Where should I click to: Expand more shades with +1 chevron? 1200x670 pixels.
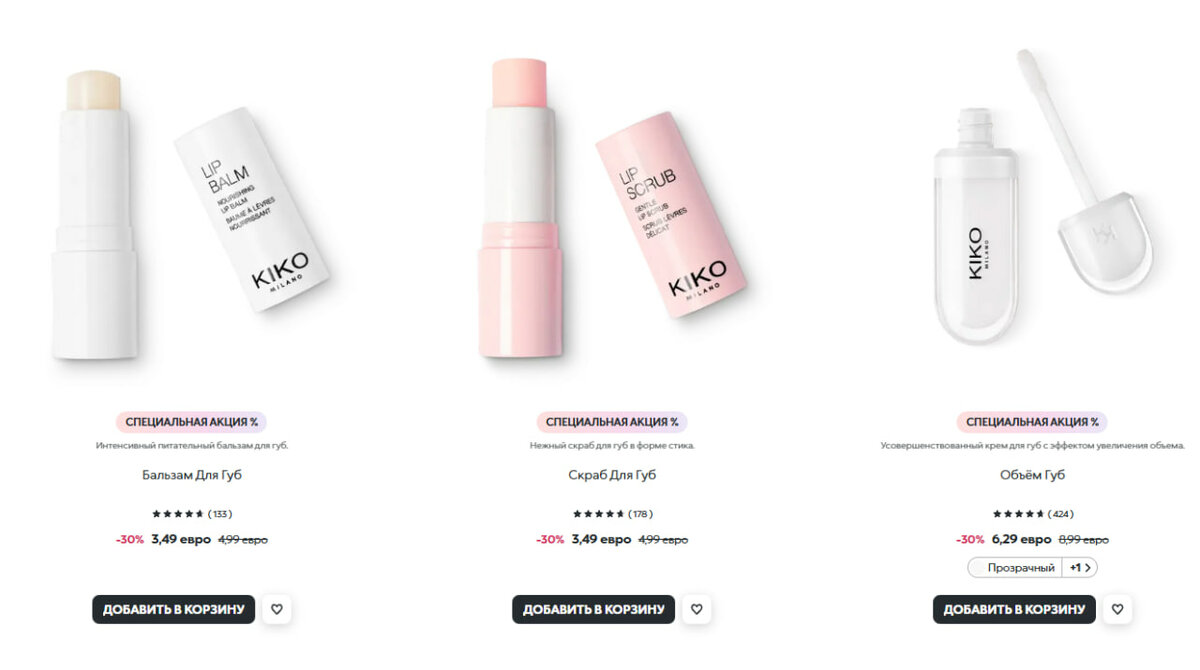pyautogui.click(x=1081, y=567)
